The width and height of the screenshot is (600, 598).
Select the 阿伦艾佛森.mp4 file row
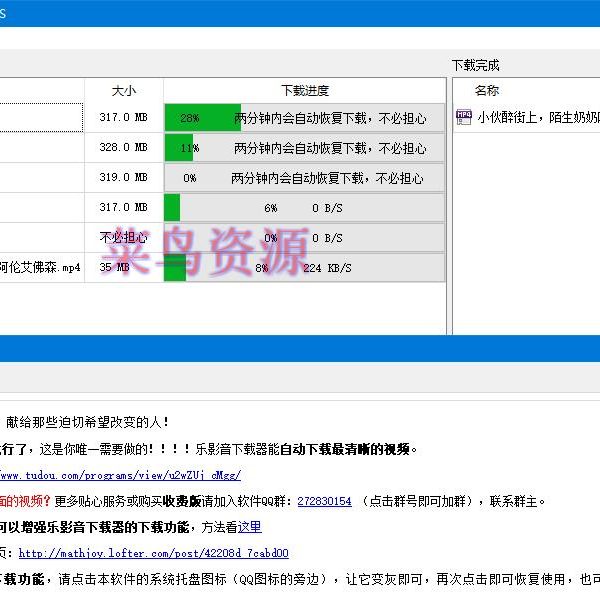point(40,268)
